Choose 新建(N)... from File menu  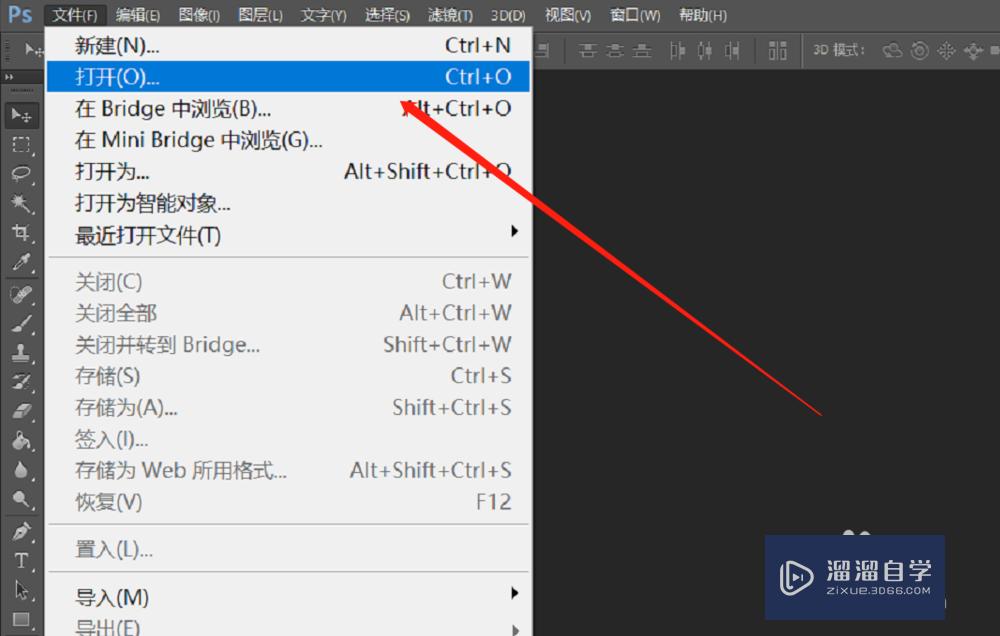[x=288, y=45]
